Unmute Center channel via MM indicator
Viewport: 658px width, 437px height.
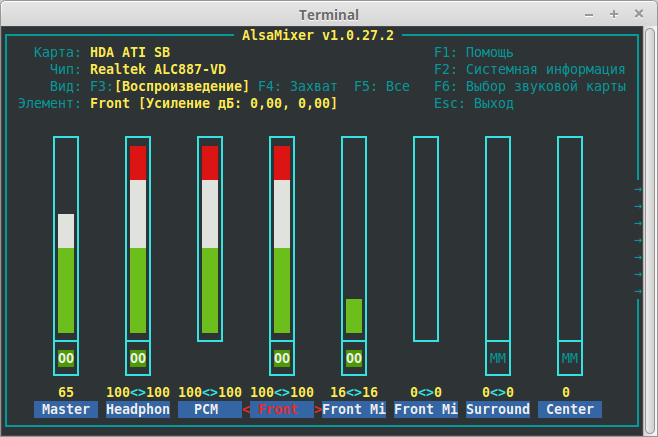tap(570, 357)
